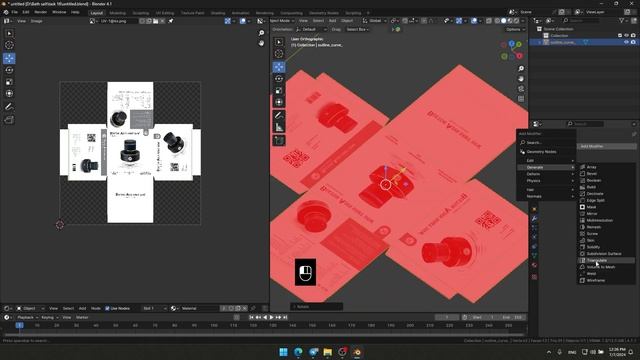Click the Add Modifier button
Viewport: 640px width, 360px height.
[607, 146]
